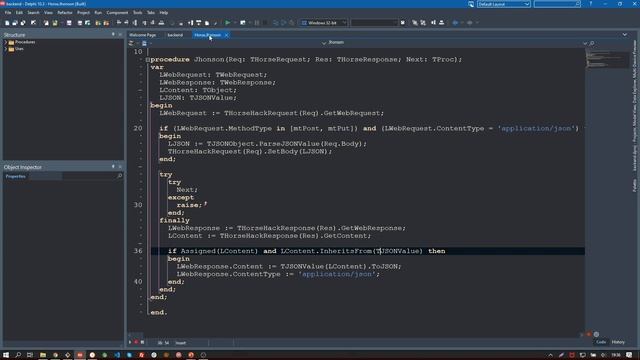Click the Play macro button in editor status bar

[x=130, y=342]
